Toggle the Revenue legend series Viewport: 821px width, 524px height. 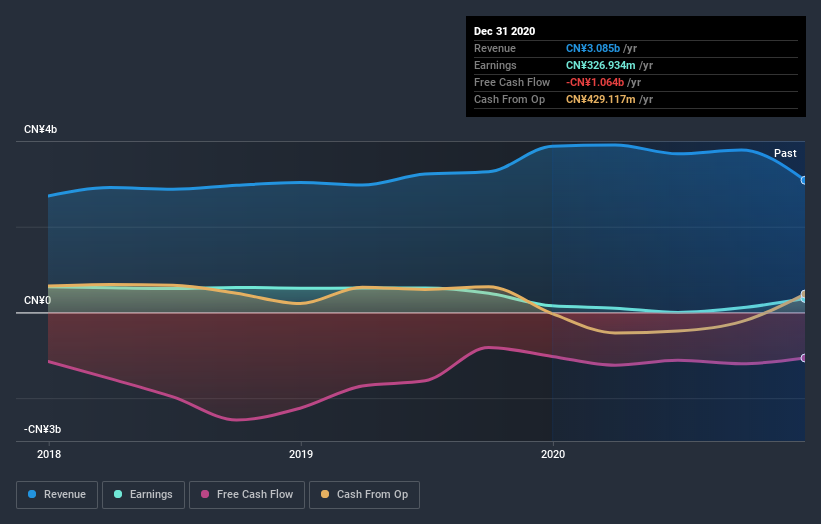pos(57,495)
